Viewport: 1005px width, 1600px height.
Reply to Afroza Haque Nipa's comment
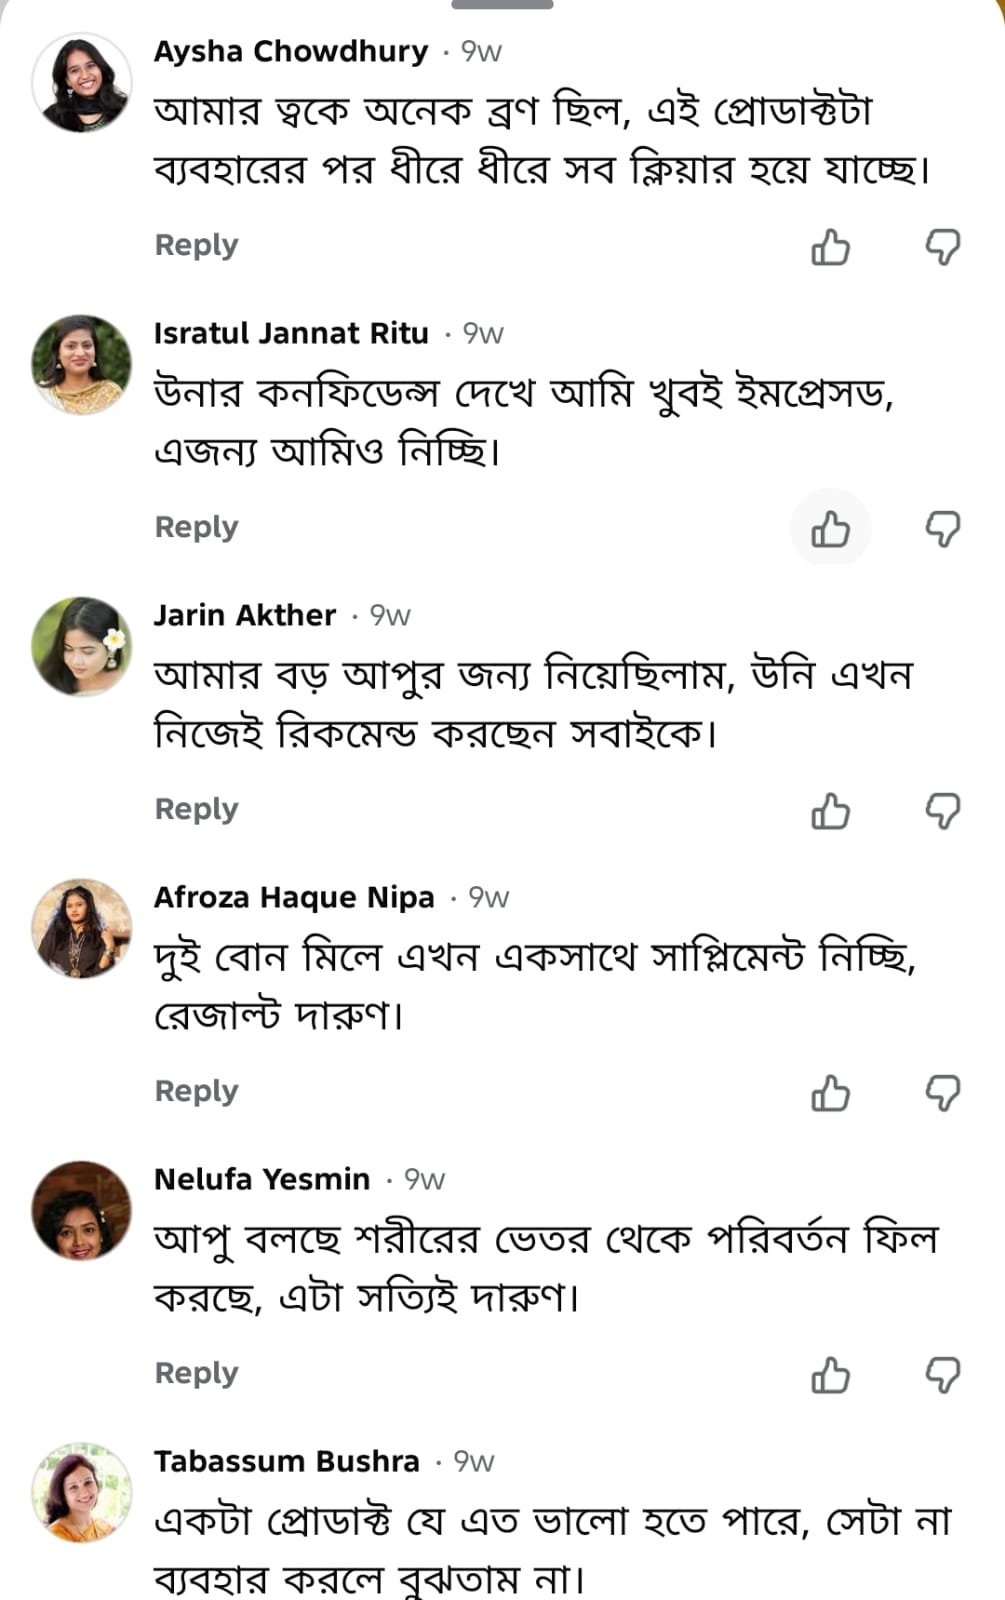click(196, 1091)
